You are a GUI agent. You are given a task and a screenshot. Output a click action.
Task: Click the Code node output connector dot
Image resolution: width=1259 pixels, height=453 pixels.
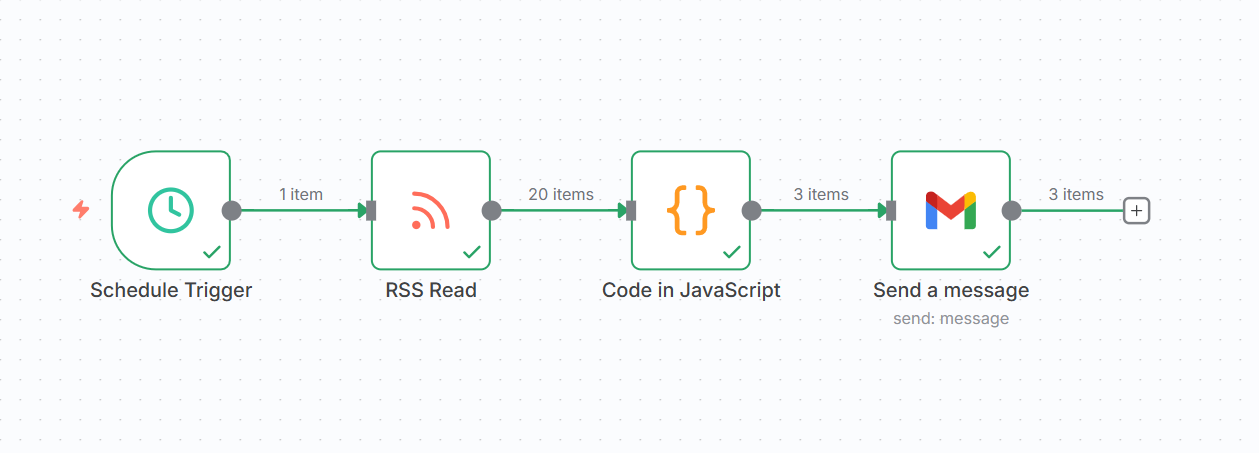click(x=751, y=210)
